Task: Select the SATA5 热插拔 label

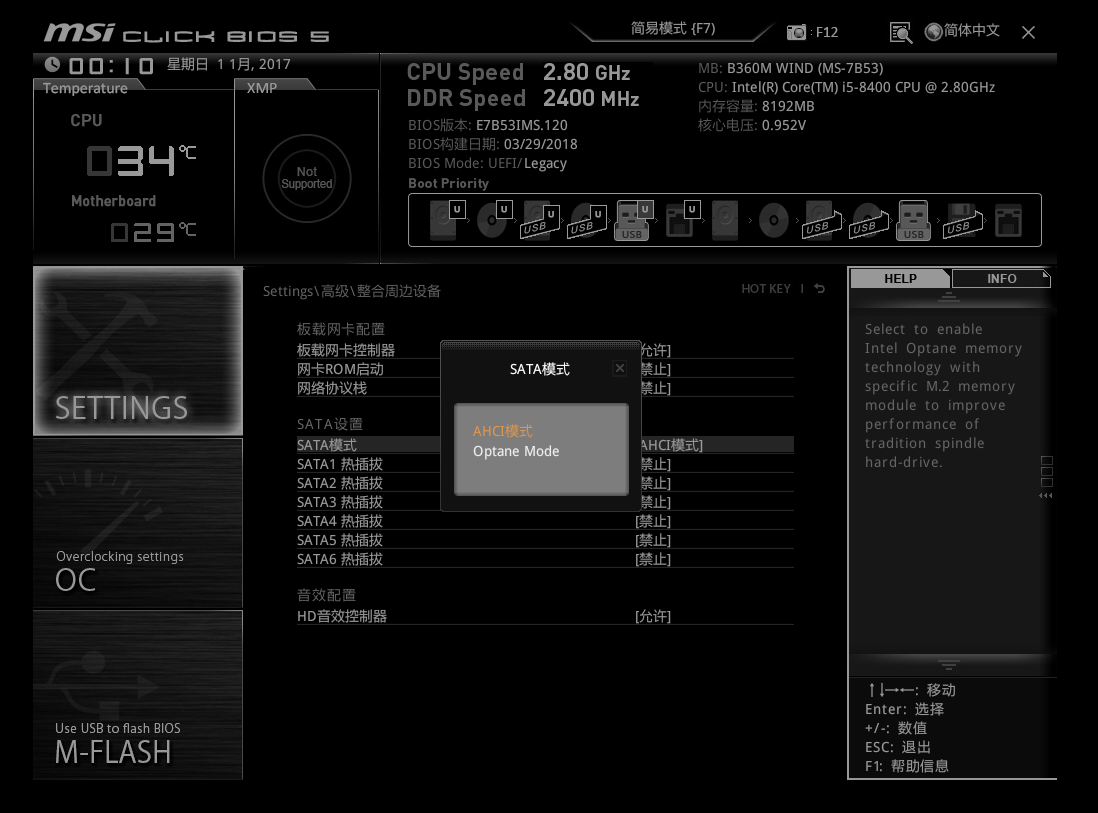Action: (340, 540)
